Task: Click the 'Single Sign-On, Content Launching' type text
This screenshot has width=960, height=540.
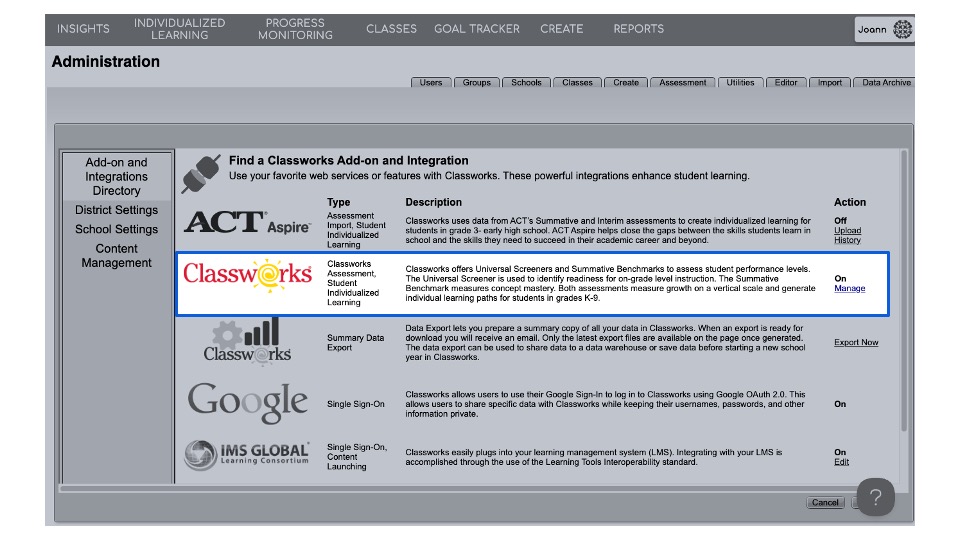Action: 357,457
